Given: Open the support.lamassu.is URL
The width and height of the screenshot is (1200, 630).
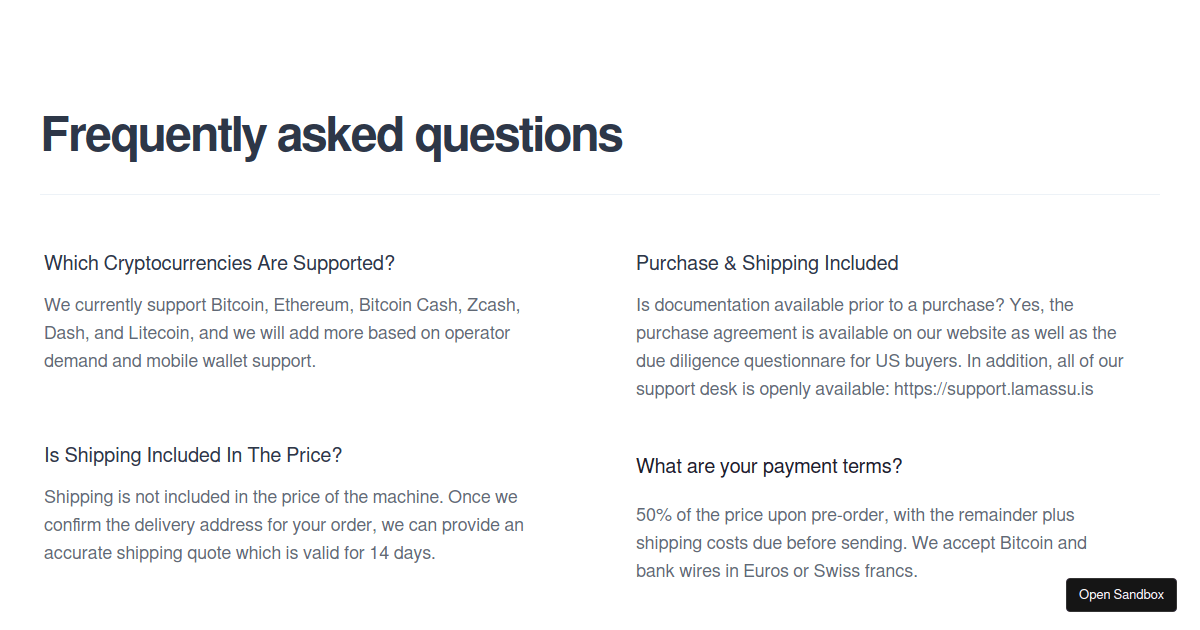Looking at the screenshot, I should pyautogui.click(x=994, y=389).
